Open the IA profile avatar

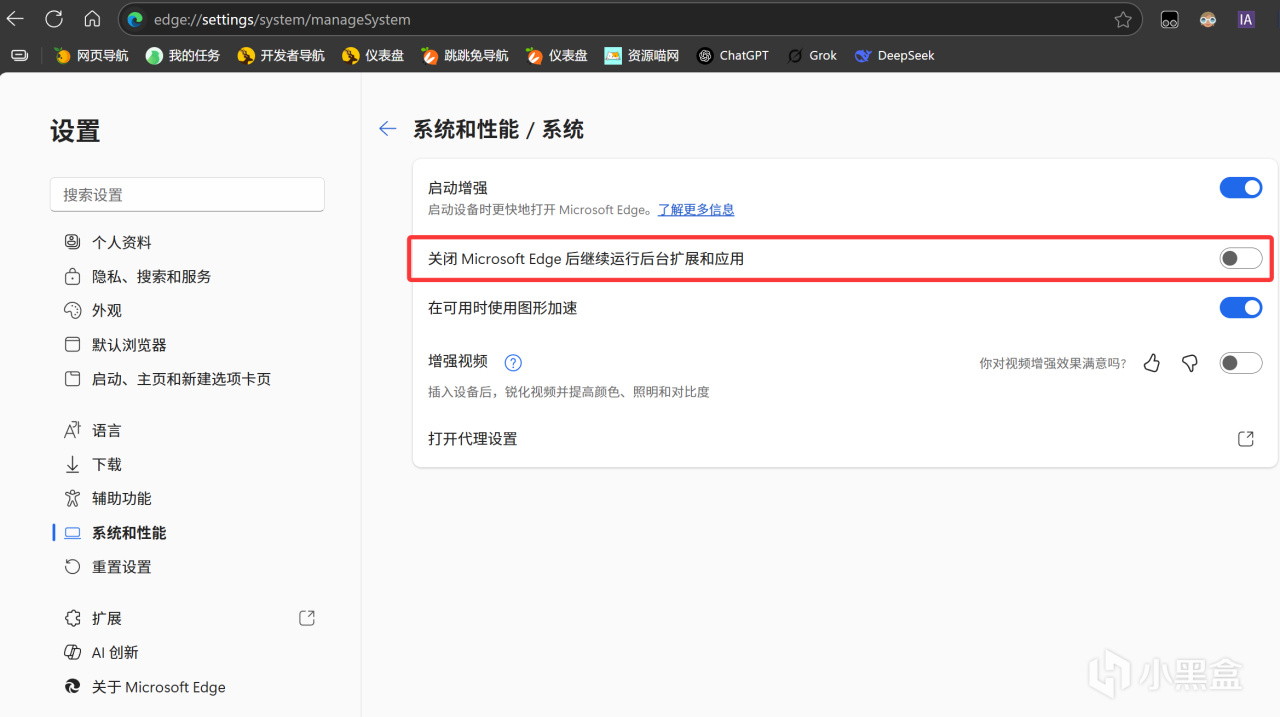pyautogui.click(x=1246, y=19)
